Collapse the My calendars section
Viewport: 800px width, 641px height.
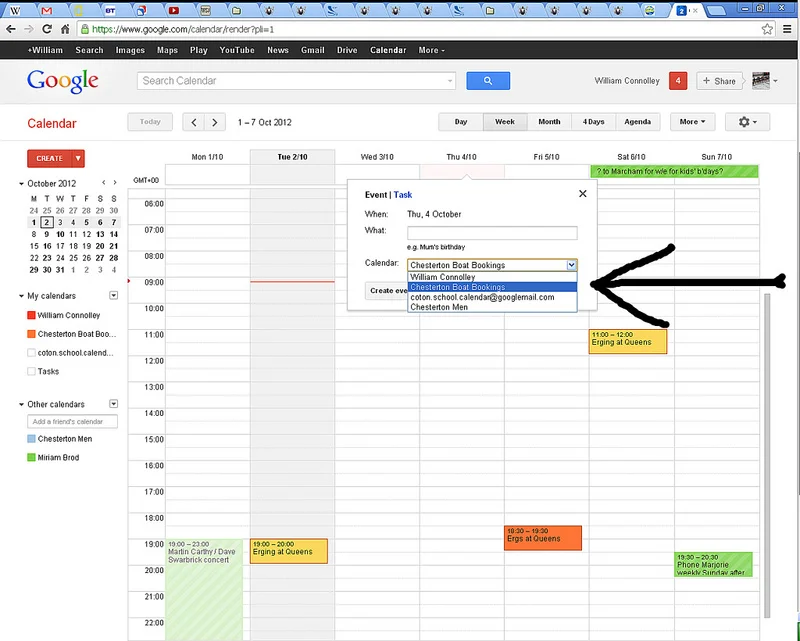pos(21,296)
